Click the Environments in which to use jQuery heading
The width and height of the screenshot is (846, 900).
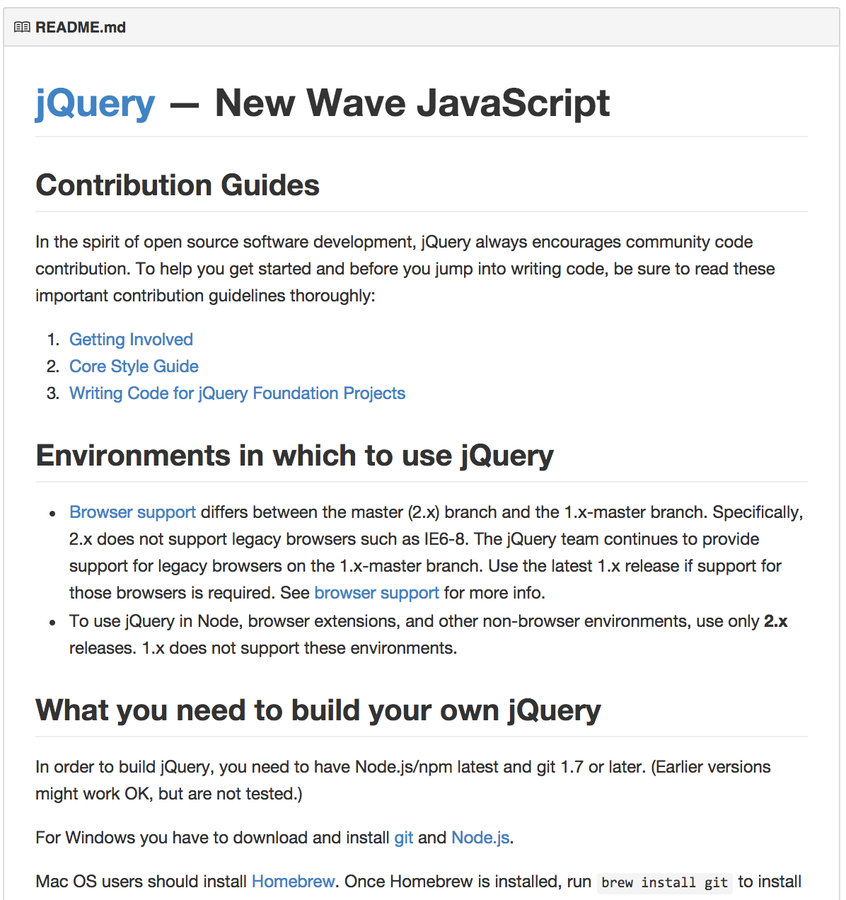tap(294, 456)
